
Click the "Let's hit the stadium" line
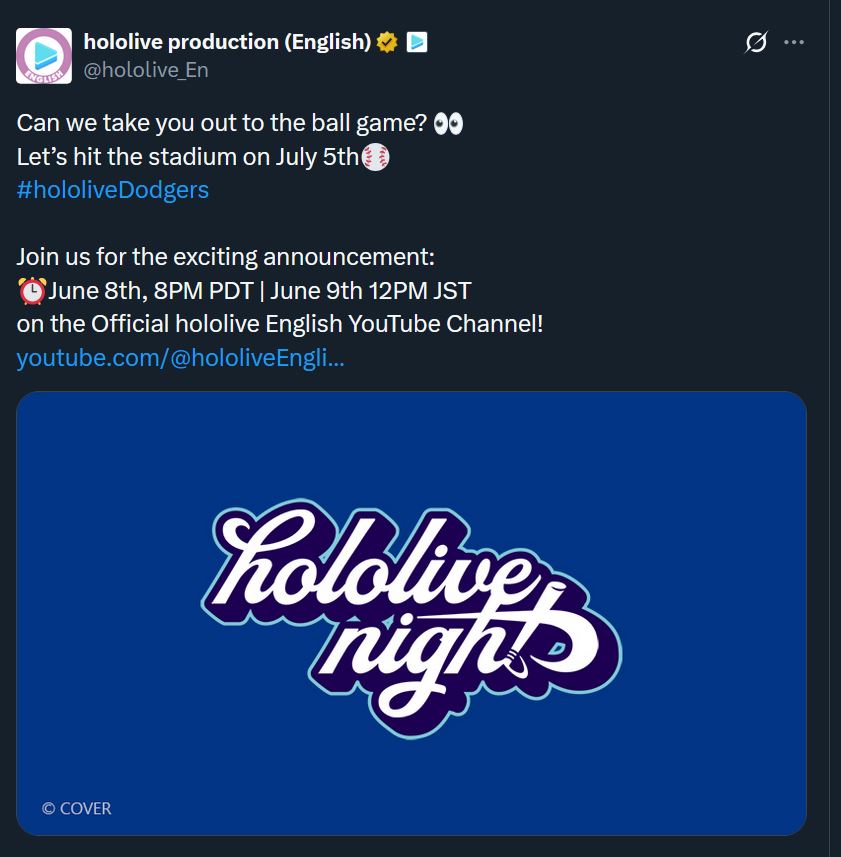pyautogui.click(x=187, y=157)
